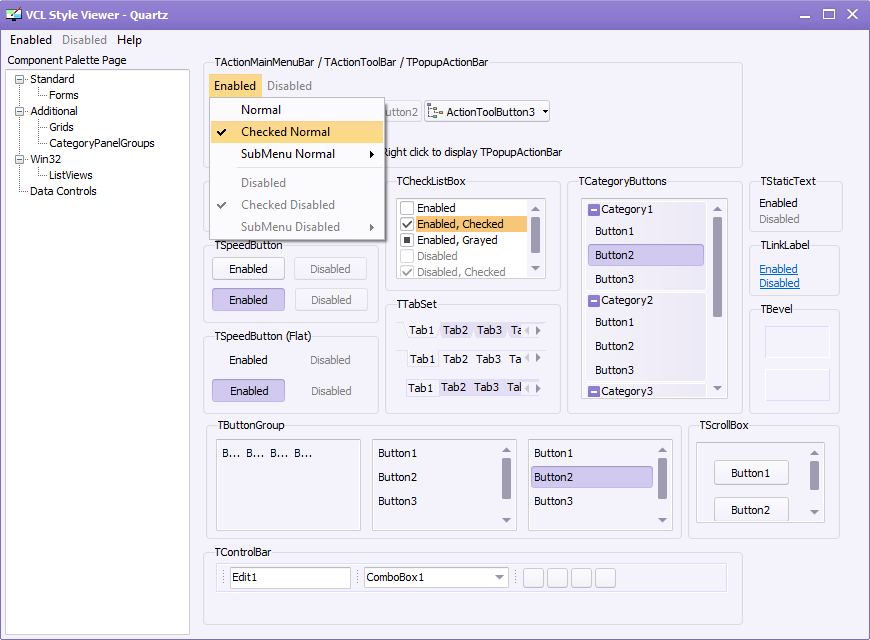Image resolution: width=870 pixels, height=640 pixels.
Task: Toggle the pressed Enabled flat TSpeedButton
Action: (249, 391)
